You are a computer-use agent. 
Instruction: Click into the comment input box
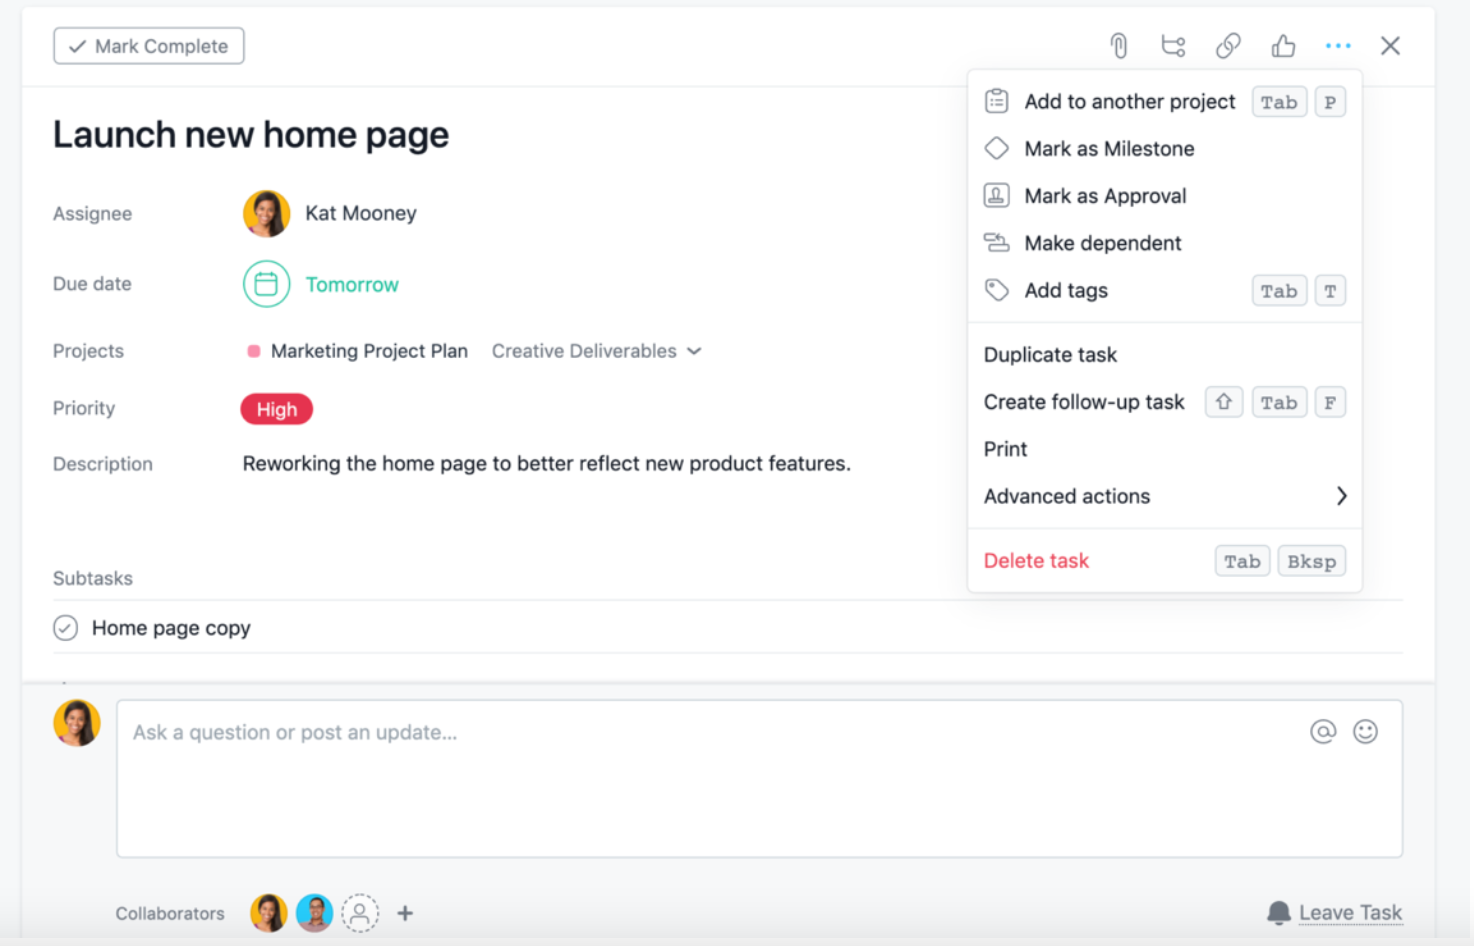(760, 778)
